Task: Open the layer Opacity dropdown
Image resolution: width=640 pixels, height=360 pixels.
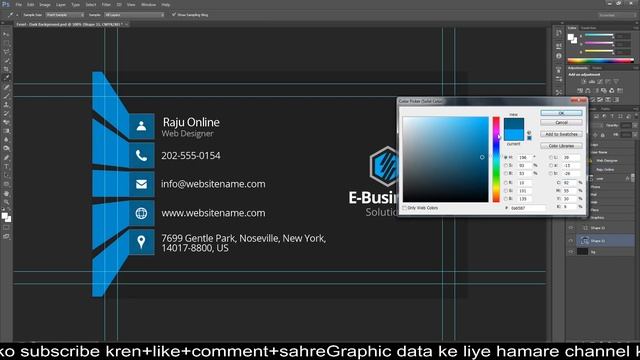Action: coord(634,126)
